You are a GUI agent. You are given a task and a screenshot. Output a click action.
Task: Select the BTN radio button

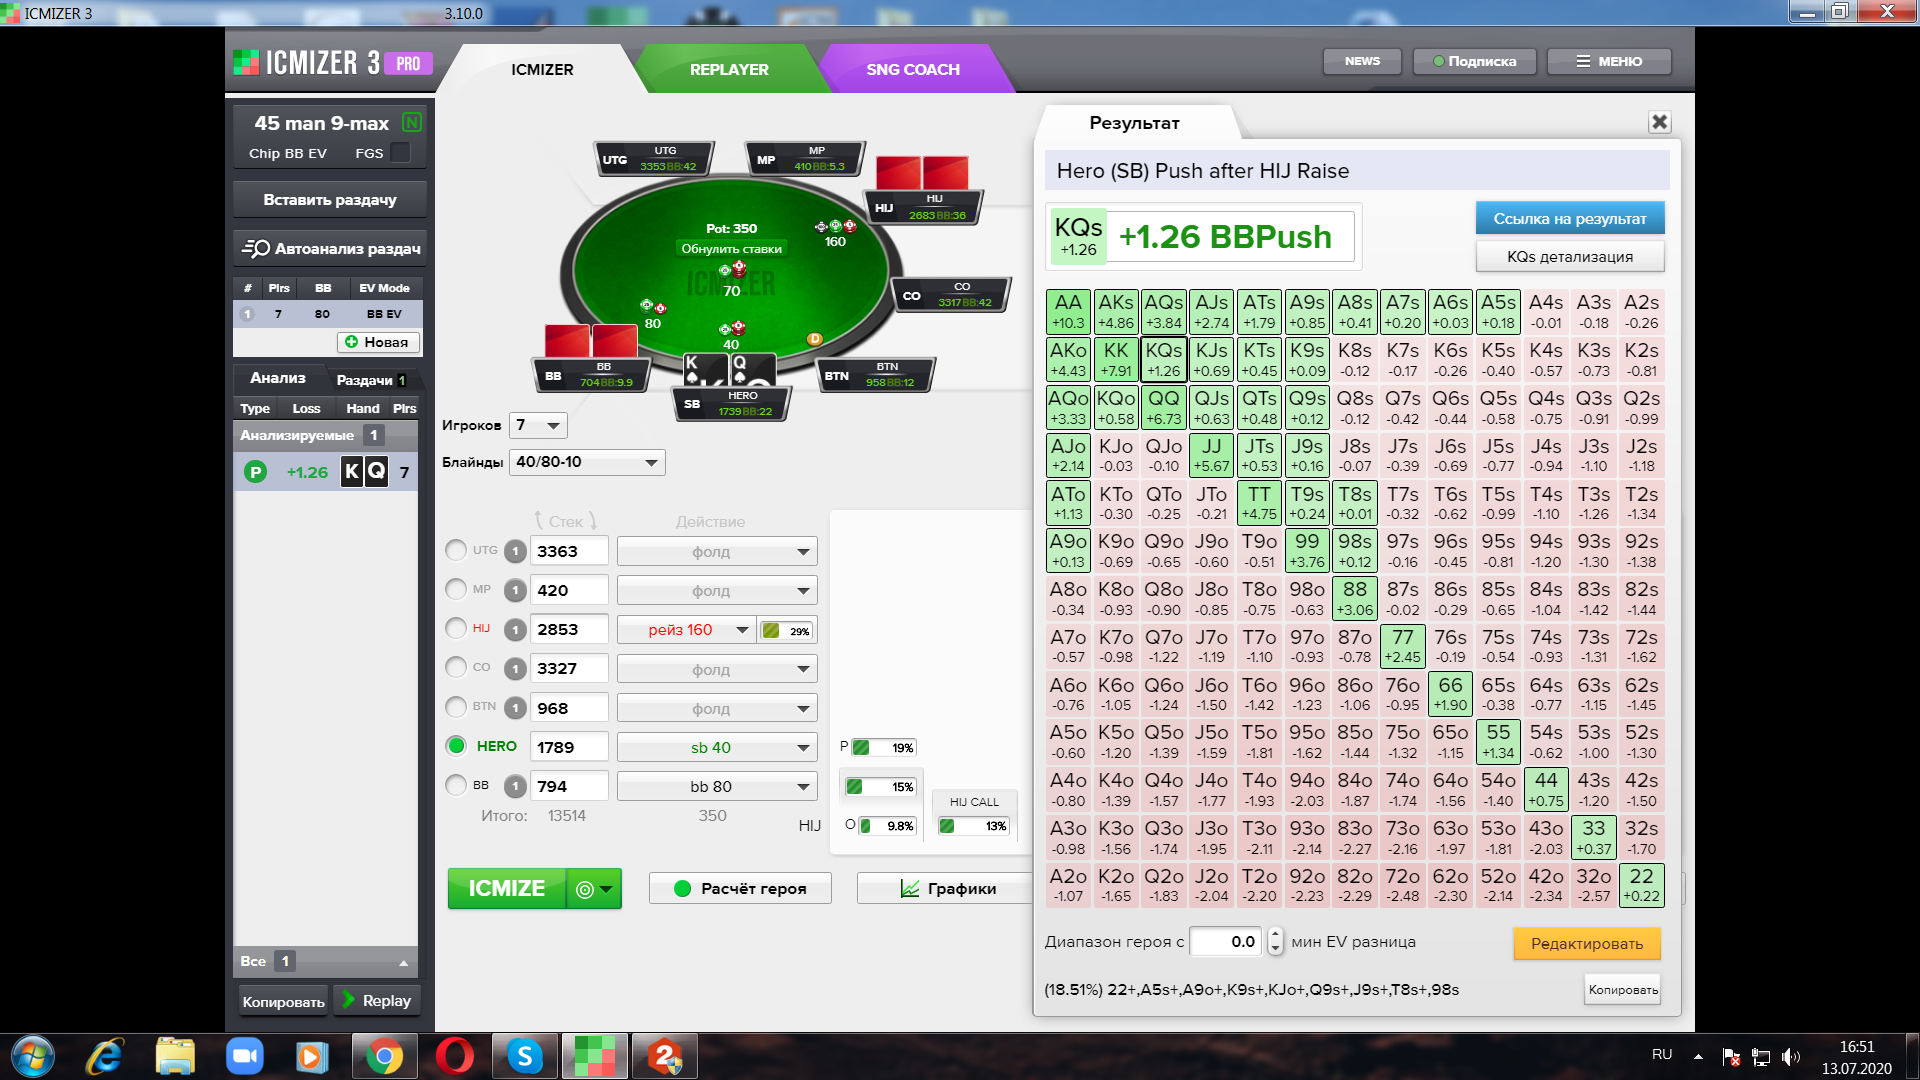click(456, 706)
